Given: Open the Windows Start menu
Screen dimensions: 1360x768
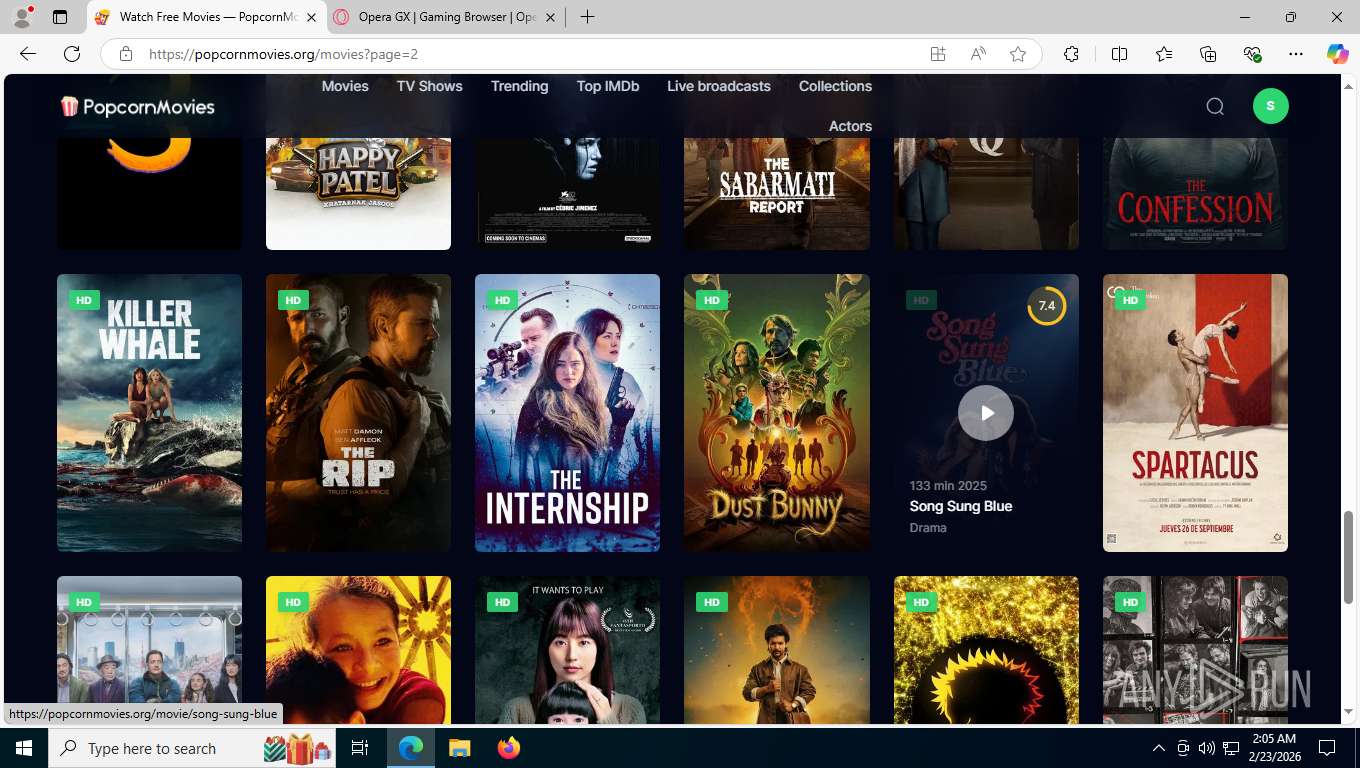Looking at the screenshot, I should coord(24,748).
